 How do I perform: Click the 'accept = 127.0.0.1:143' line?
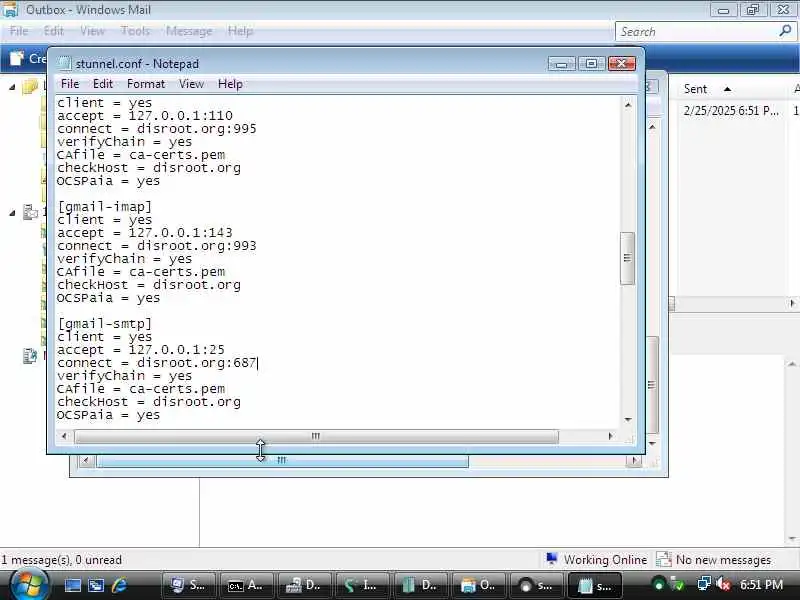click(x=145, y=233)
